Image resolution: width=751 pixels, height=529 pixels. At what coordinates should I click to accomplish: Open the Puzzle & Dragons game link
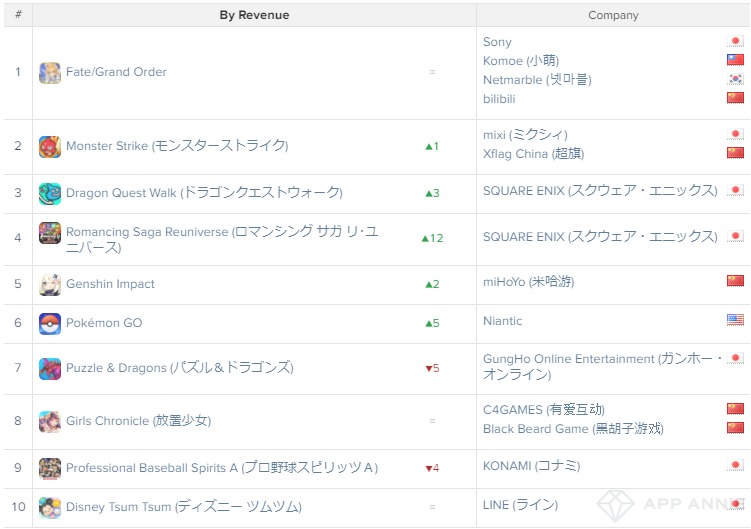(180, 368)
